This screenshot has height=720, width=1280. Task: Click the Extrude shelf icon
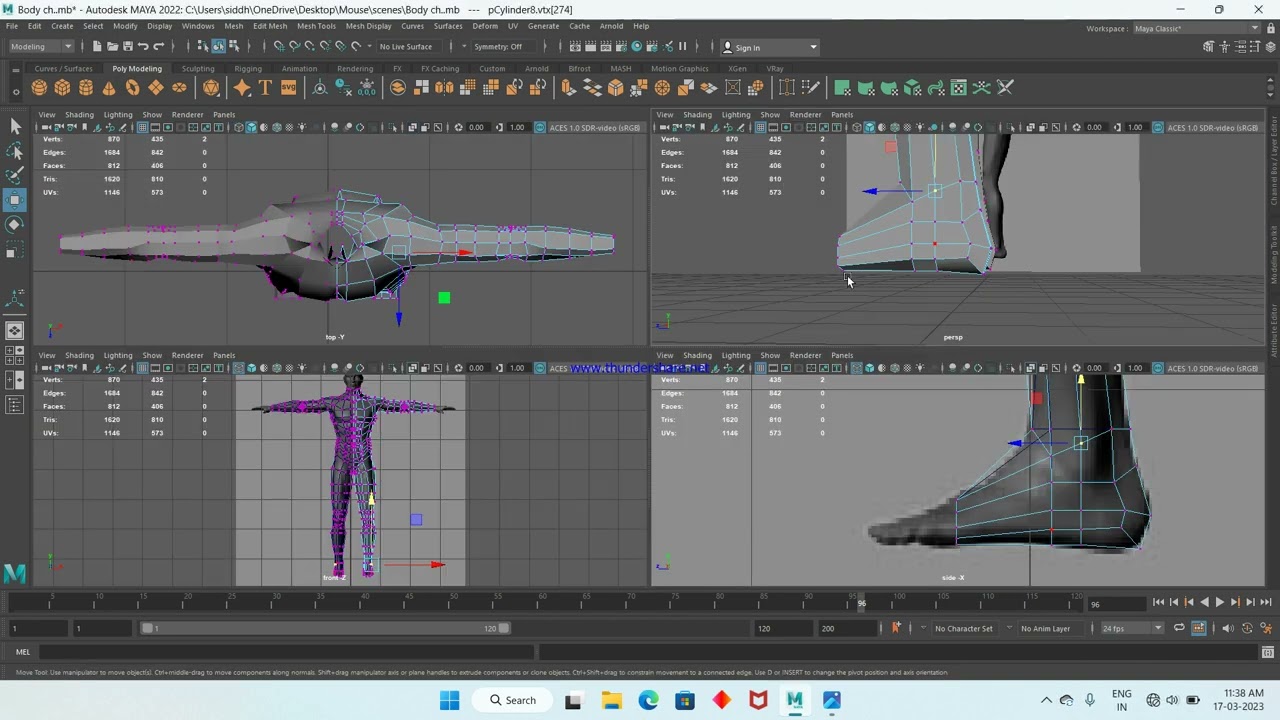point(568,88)
